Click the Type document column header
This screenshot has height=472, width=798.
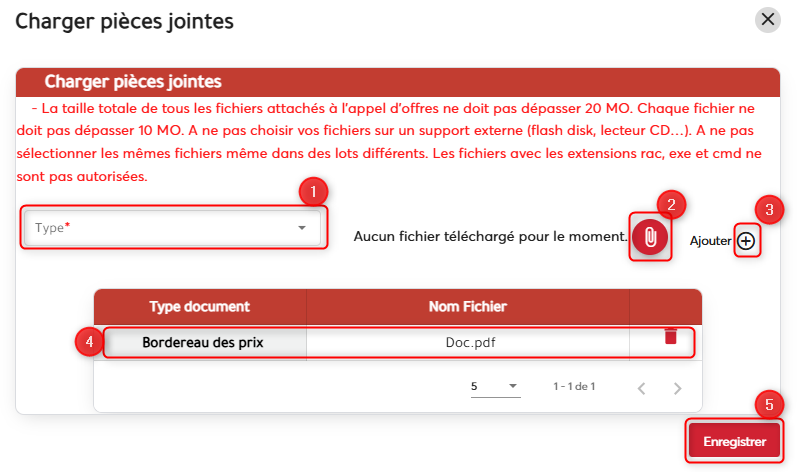[200, 306]
